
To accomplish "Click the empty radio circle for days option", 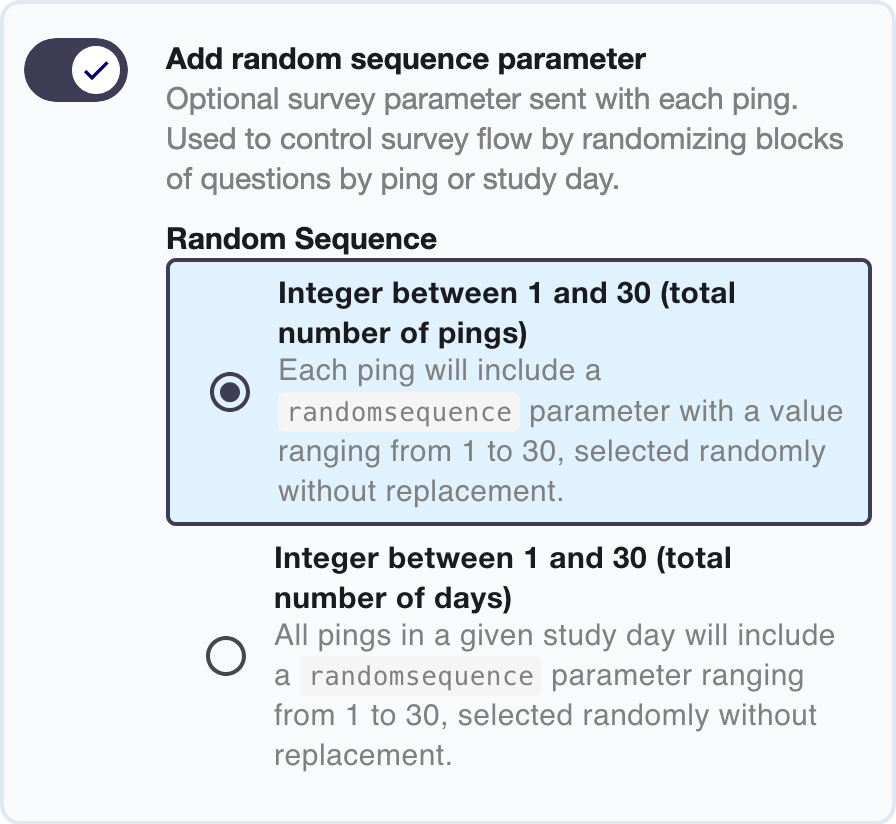I will [227, 656].
